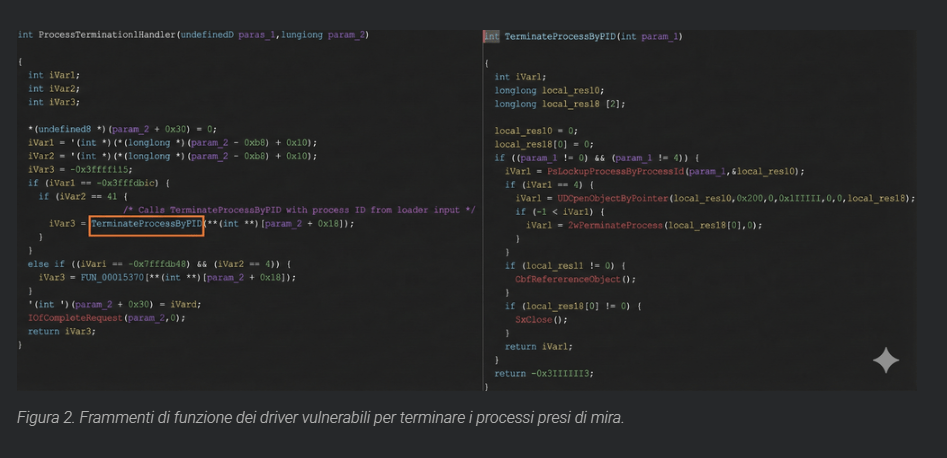The width and height of the screenshot is (947, 458).
Task: Click the return iVar3 statement
Action: tap(64, 330)
